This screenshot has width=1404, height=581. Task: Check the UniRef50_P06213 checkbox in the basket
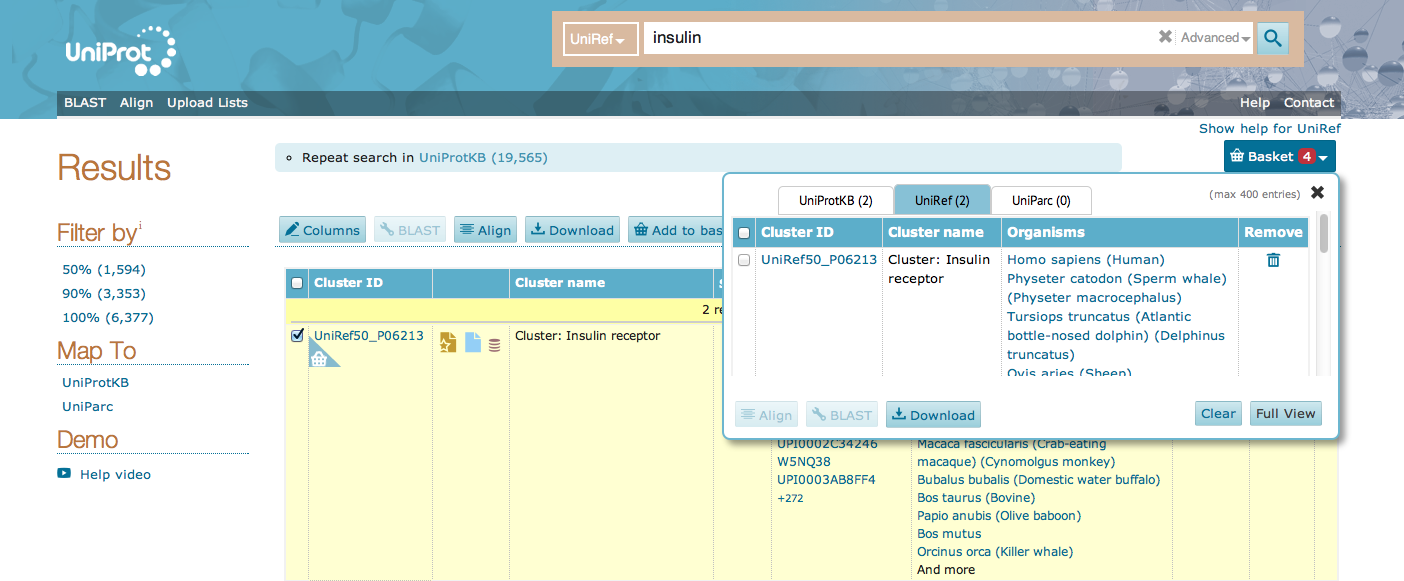coord(743,260)
